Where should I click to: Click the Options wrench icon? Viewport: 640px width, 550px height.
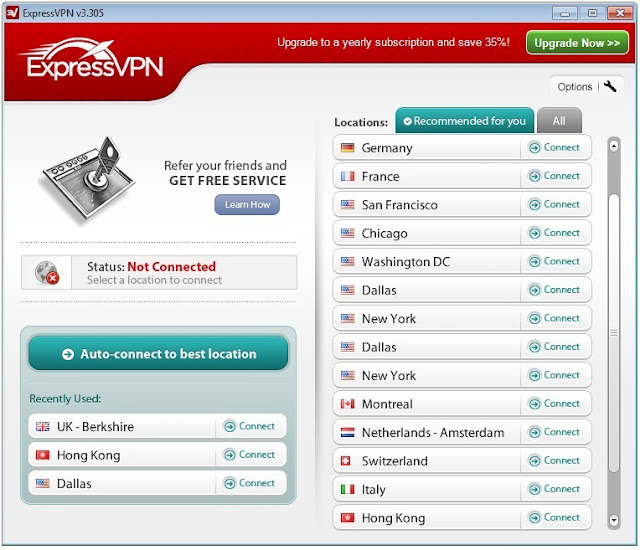click(610, 86)
